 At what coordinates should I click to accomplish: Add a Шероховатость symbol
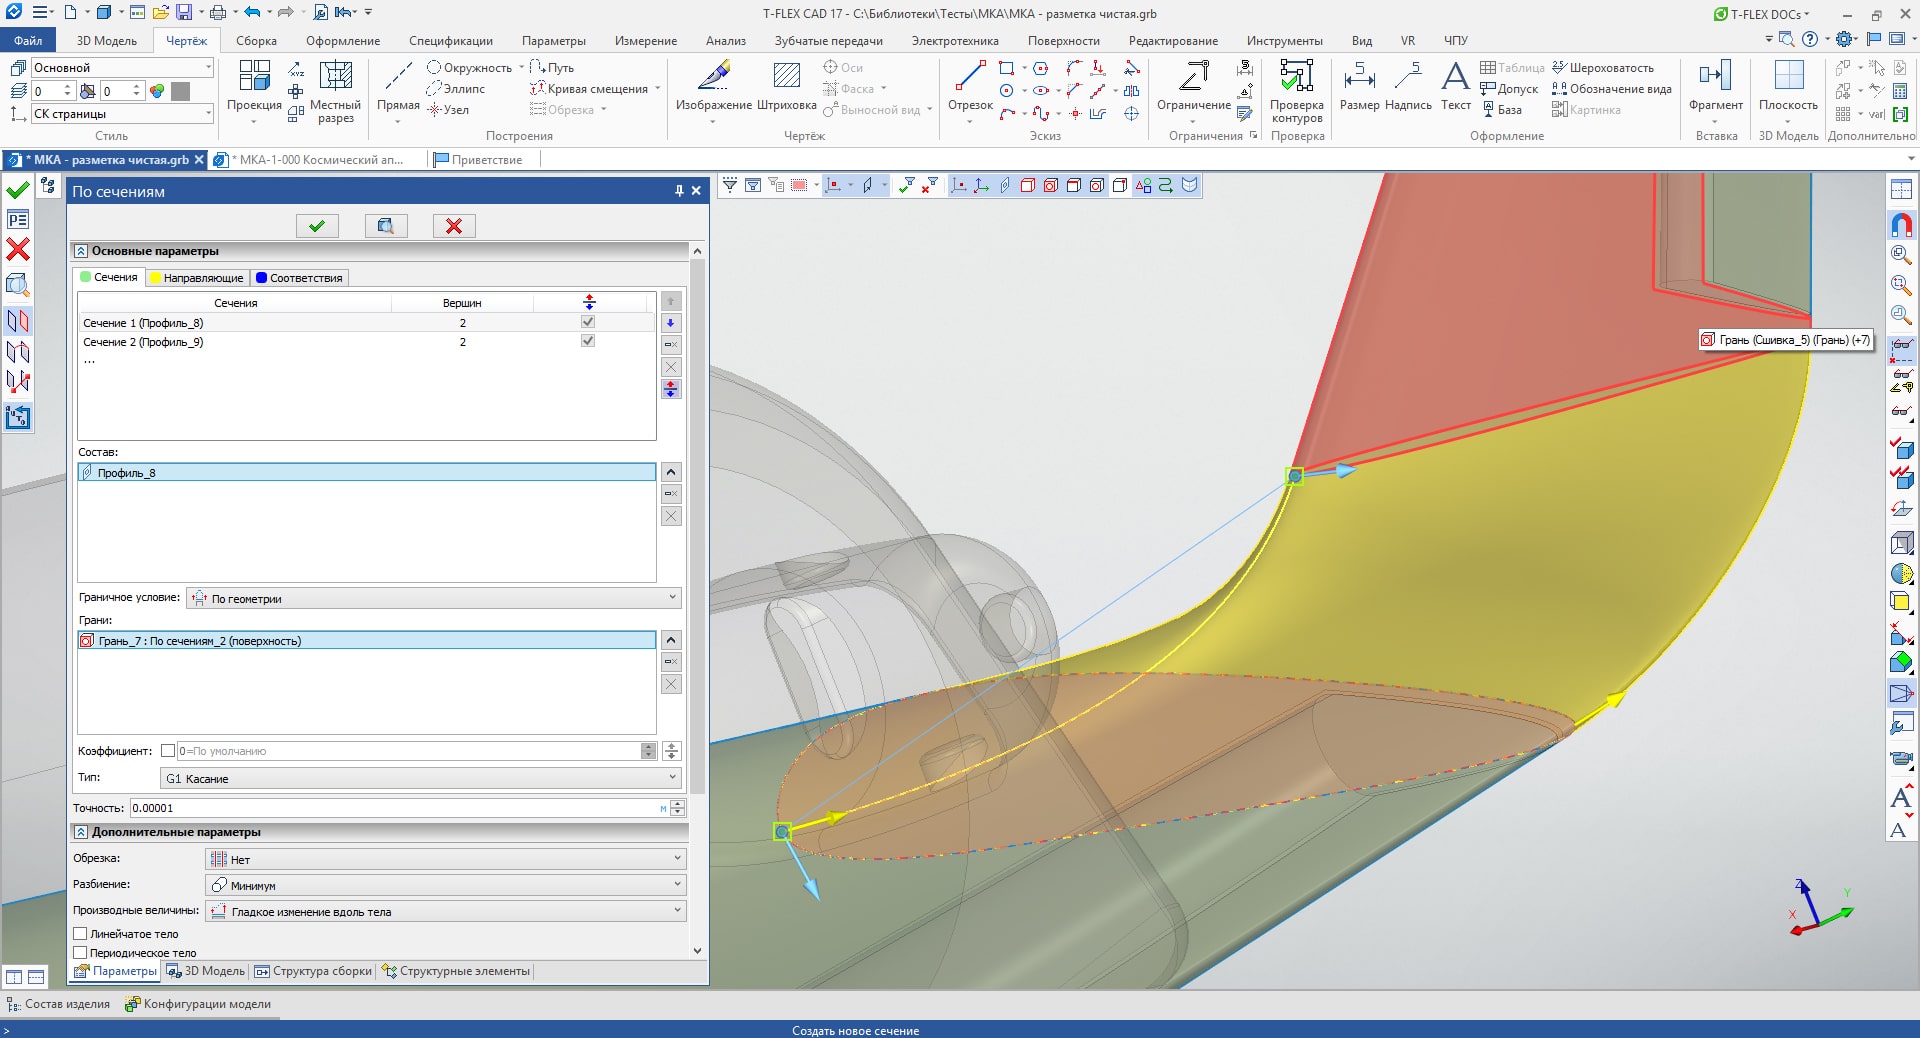(x=1603, y=67)
